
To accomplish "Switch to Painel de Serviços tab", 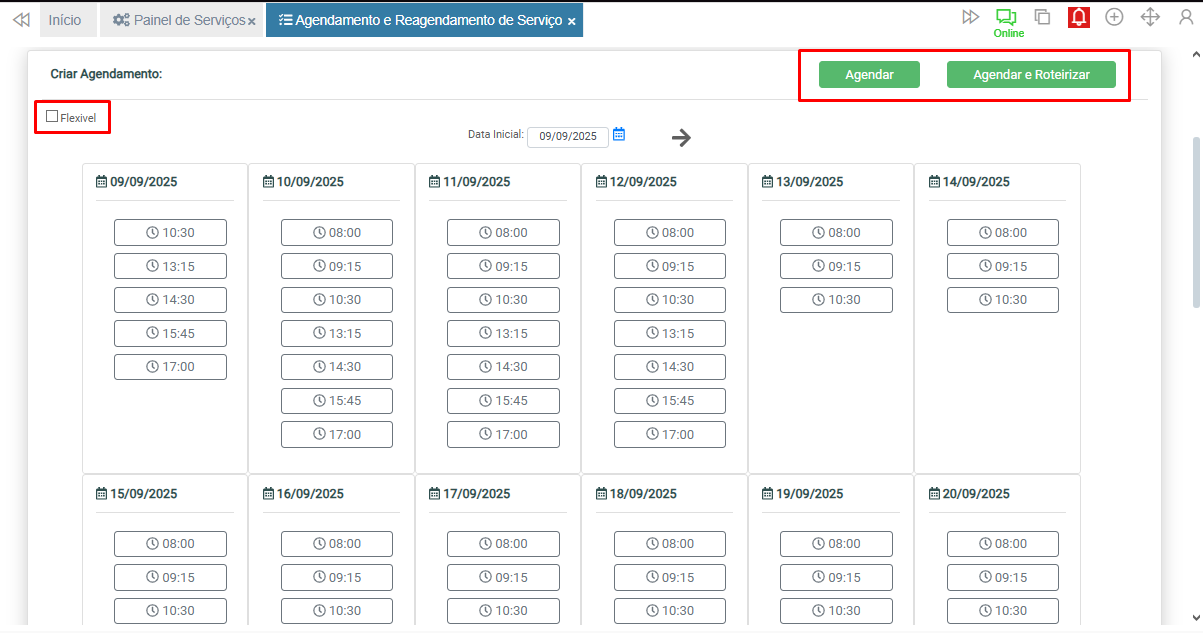I will pos(178,20).
